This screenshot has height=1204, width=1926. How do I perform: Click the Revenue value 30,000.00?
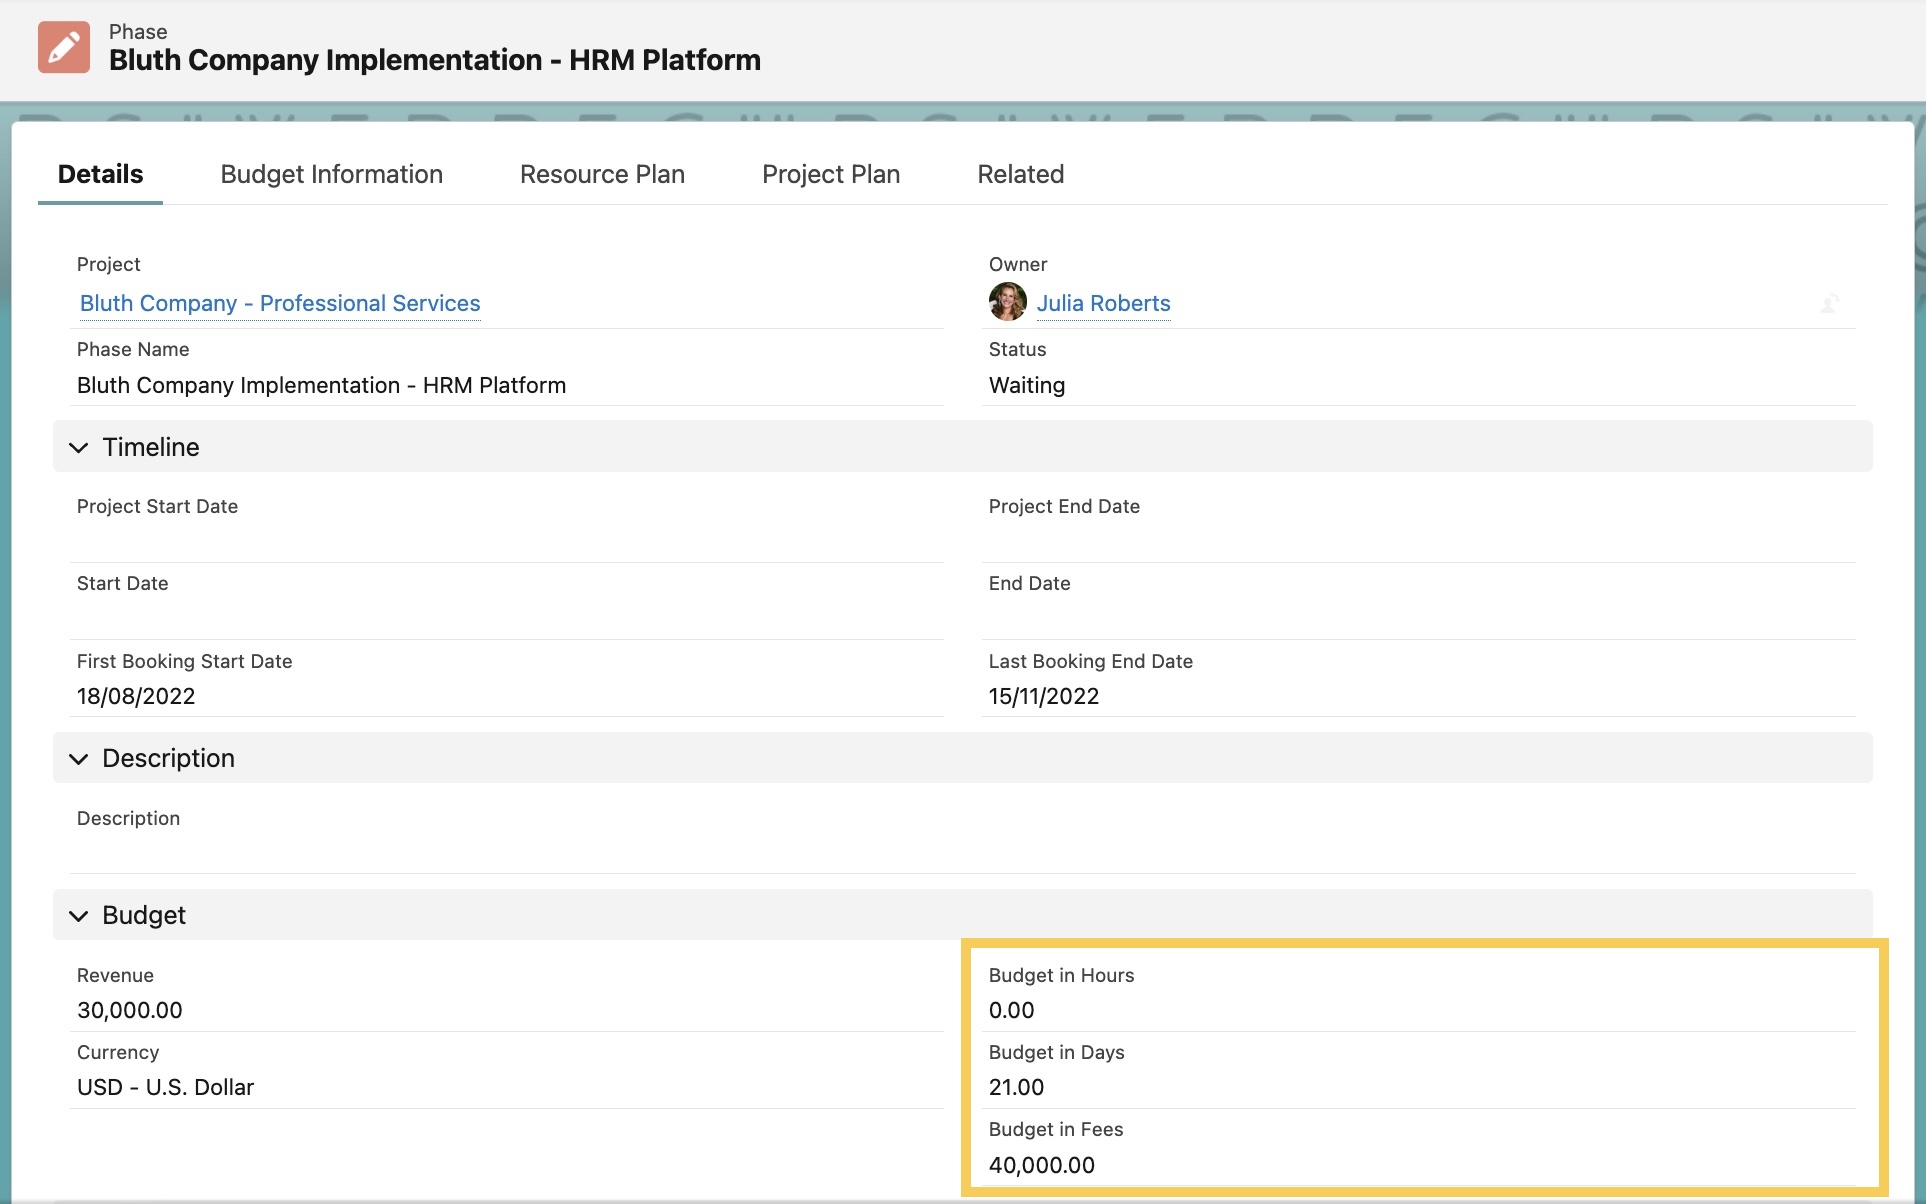coord(129,1010)
